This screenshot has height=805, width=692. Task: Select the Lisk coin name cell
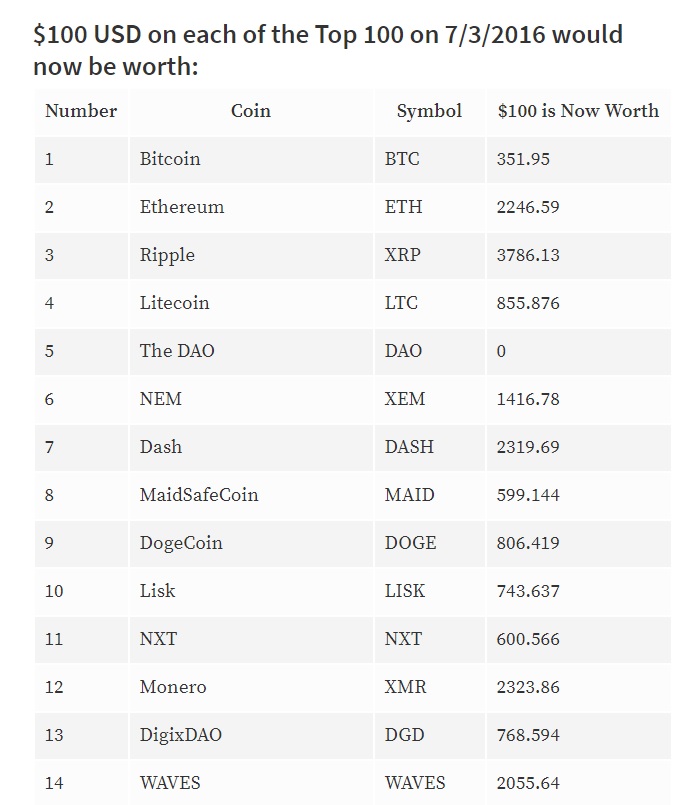pos(251,591)
